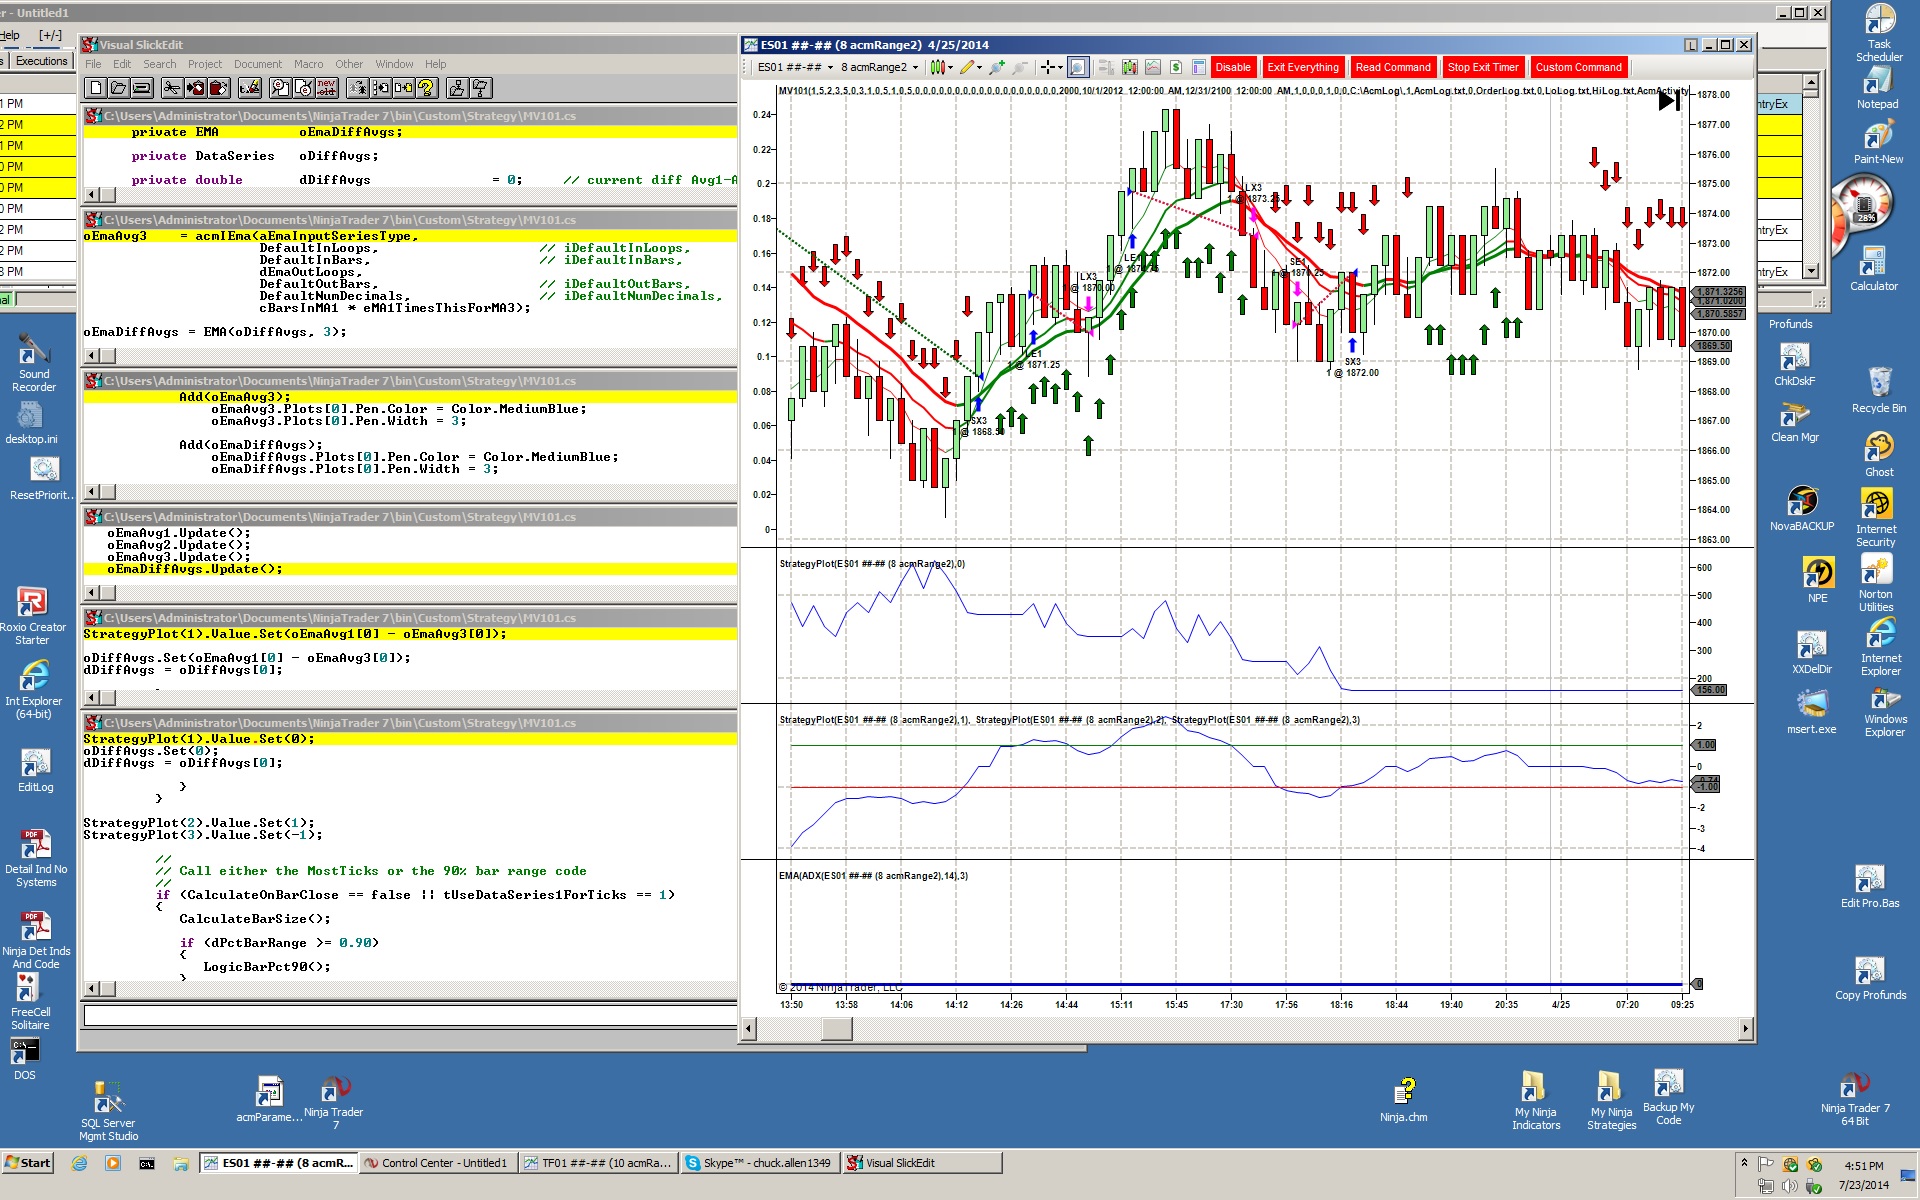This screenshot has width=1920, height=1200.
Task: Expand the crosshair cursor type dropdown
Action: point(1060,67)
